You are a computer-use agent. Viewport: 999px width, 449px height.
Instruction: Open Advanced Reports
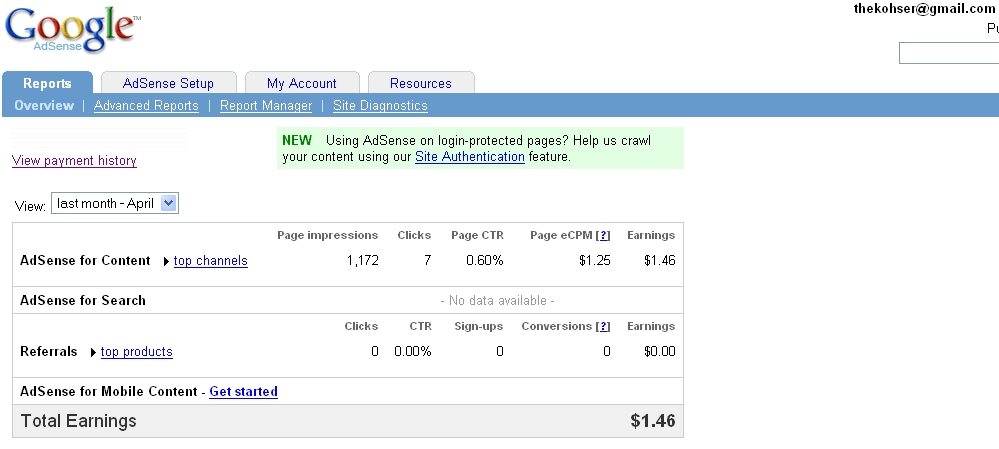click(x=146, y=106)
